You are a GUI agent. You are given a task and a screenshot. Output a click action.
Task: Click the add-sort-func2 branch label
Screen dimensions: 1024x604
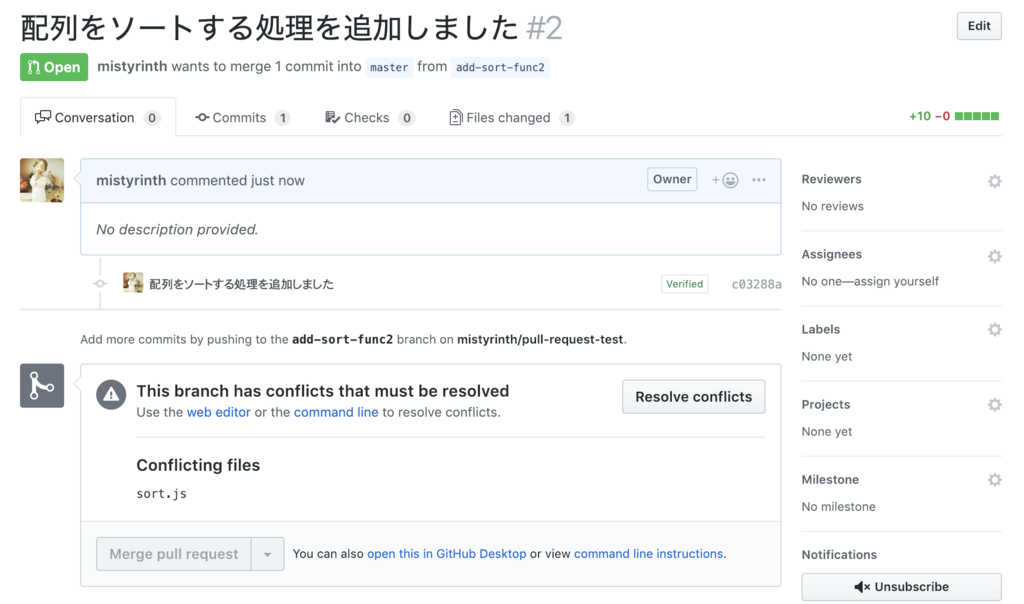[500, 67]
